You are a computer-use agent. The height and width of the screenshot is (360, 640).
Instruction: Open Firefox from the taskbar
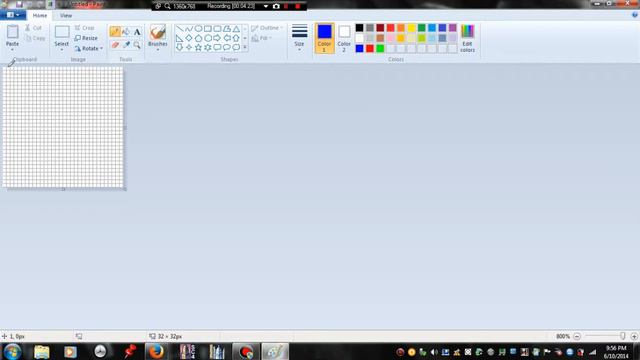tap(156, 351)
